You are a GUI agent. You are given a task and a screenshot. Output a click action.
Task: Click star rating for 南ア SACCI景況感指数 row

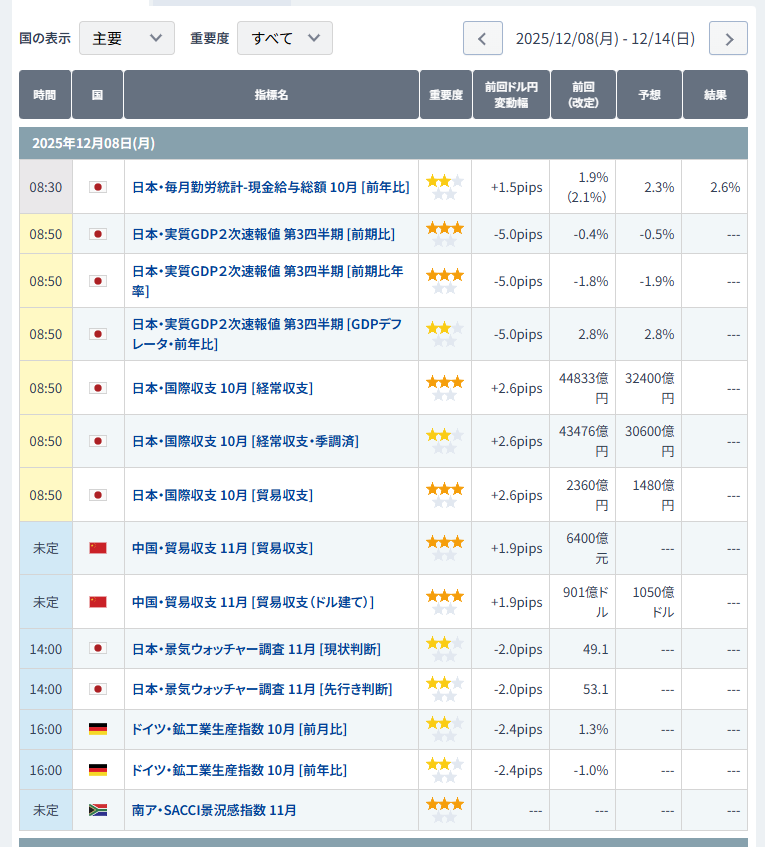(x=444, y=809)
